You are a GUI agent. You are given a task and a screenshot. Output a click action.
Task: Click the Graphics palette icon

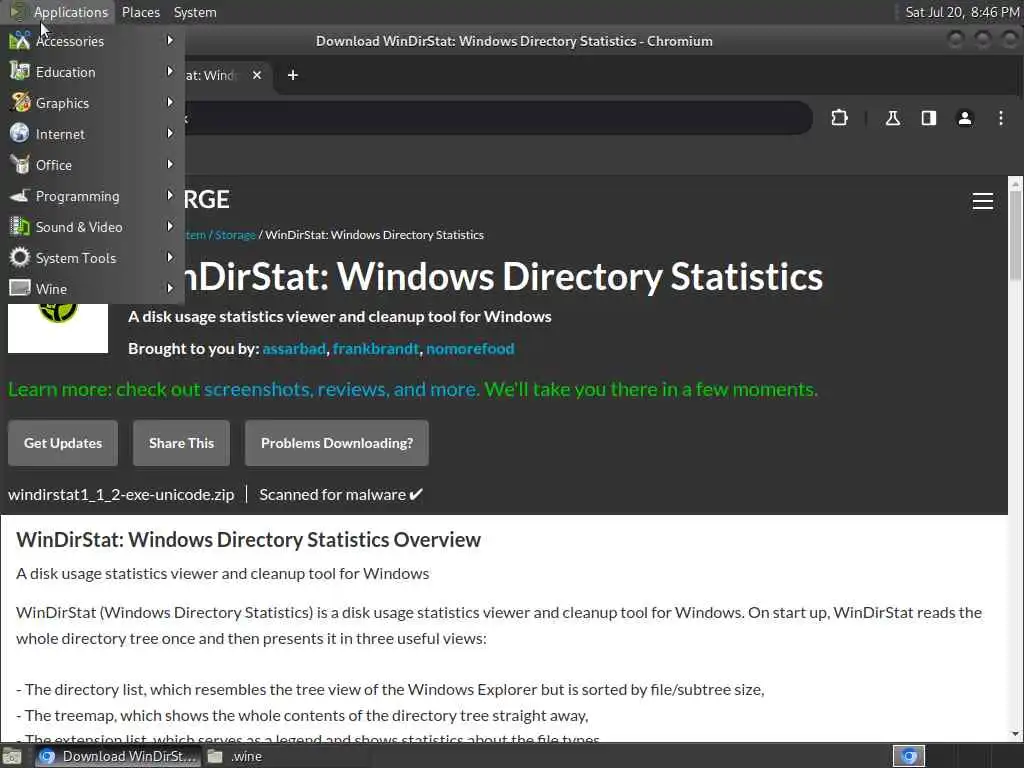click(x=20, y=103)
